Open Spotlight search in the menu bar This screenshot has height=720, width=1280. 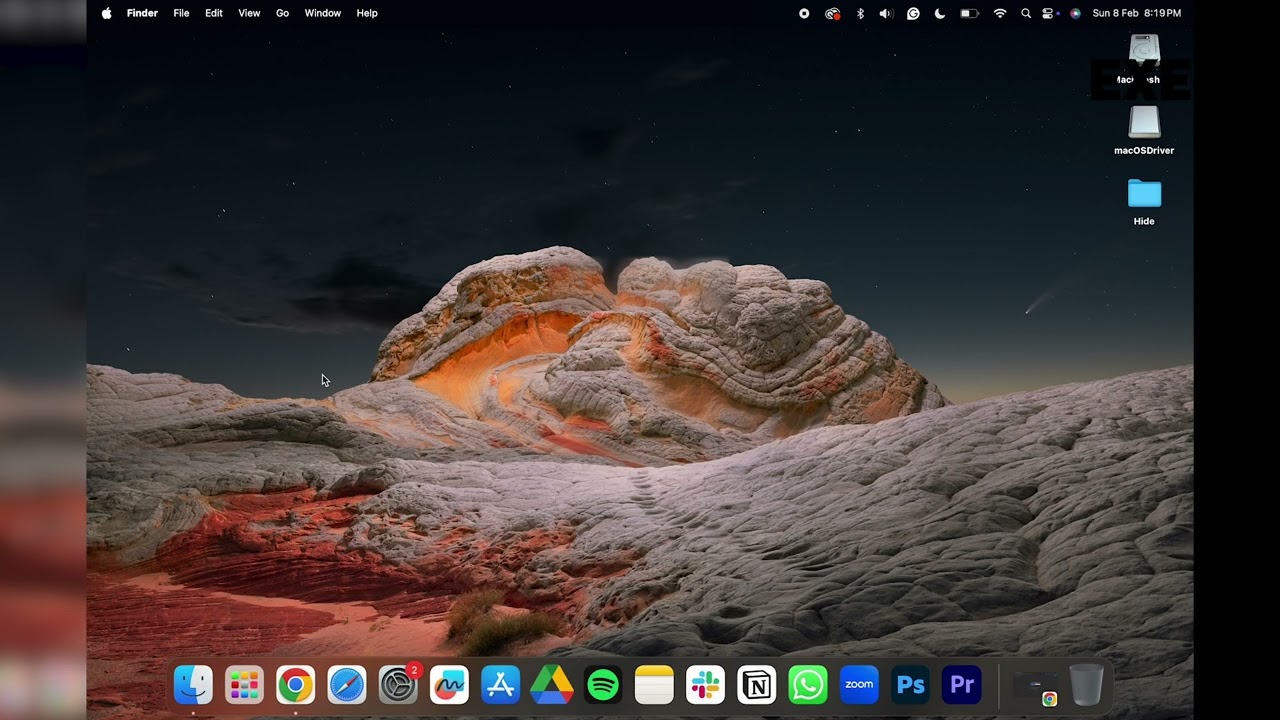1026,13
